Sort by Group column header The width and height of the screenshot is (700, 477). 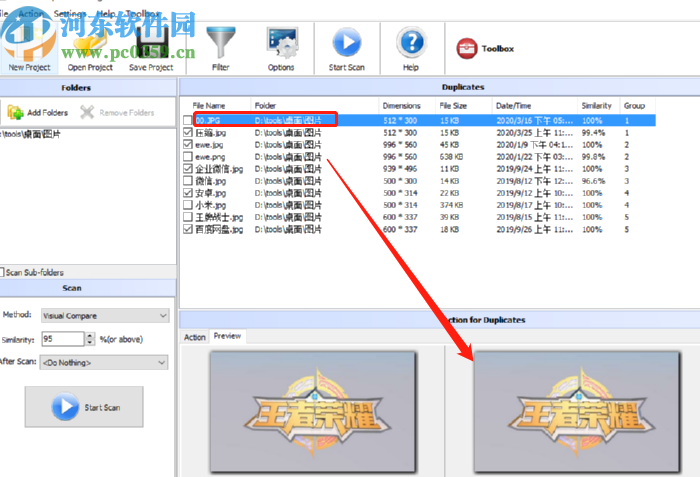pos(634,106)
